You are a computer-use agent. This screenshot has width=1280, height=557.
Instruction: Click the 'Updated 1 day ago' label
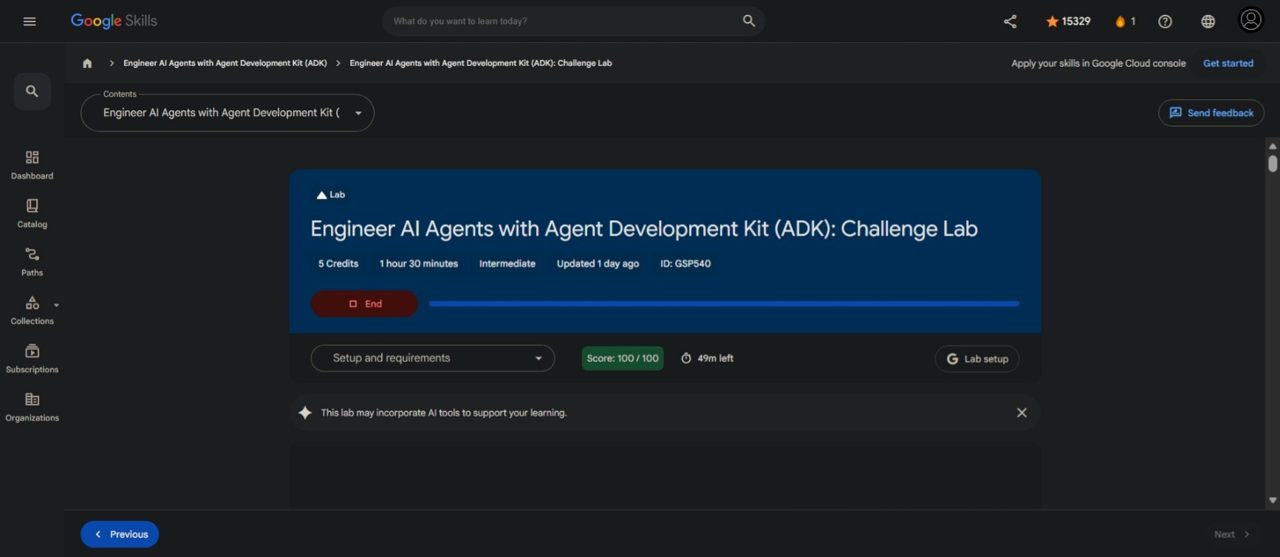tap(598, 264)
